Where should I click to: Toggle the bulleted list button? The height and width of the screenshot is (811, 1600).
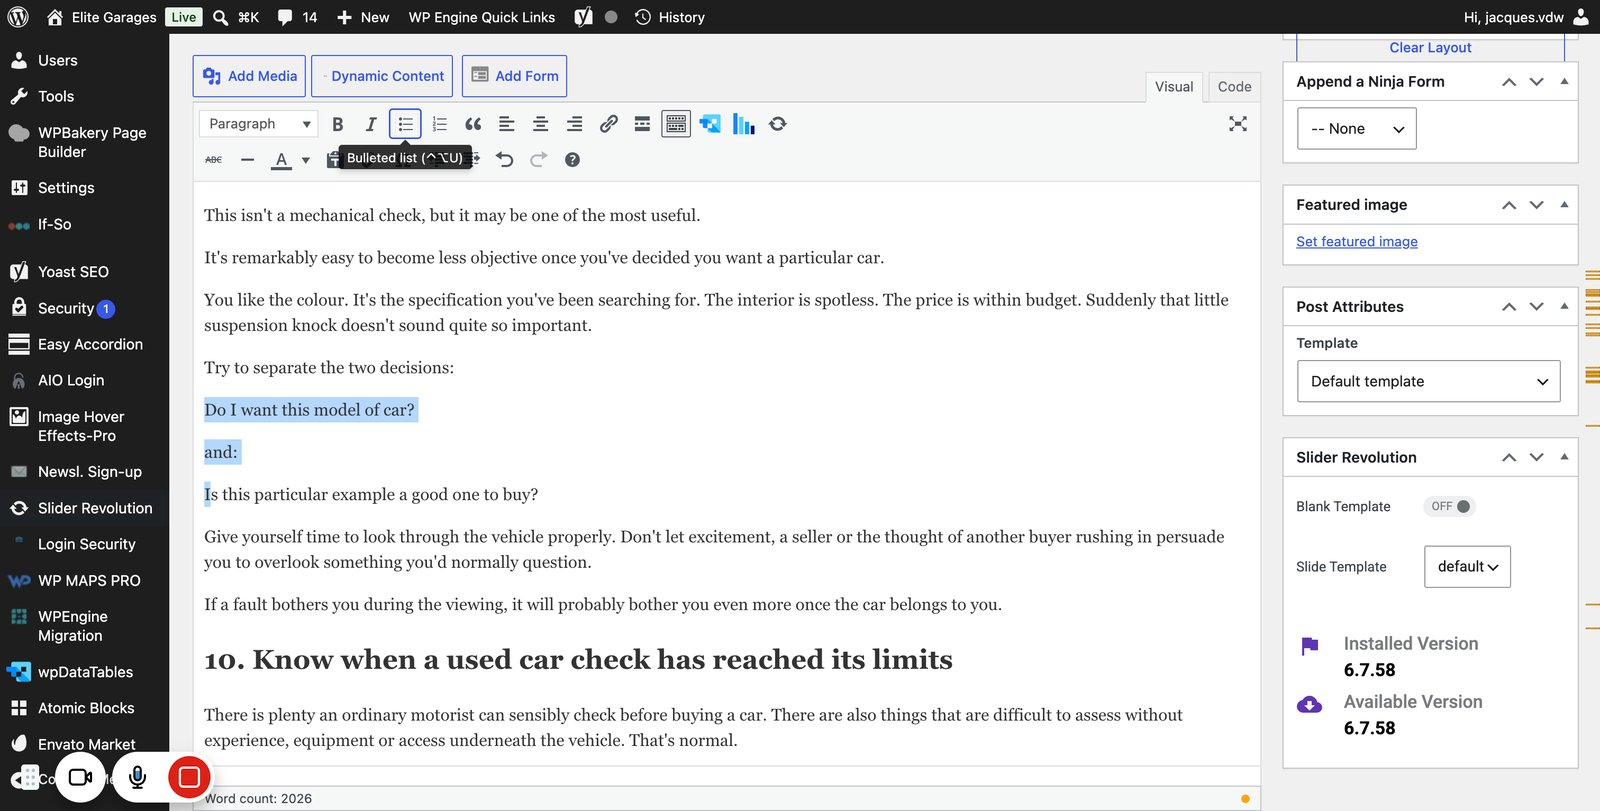point(405,124)
